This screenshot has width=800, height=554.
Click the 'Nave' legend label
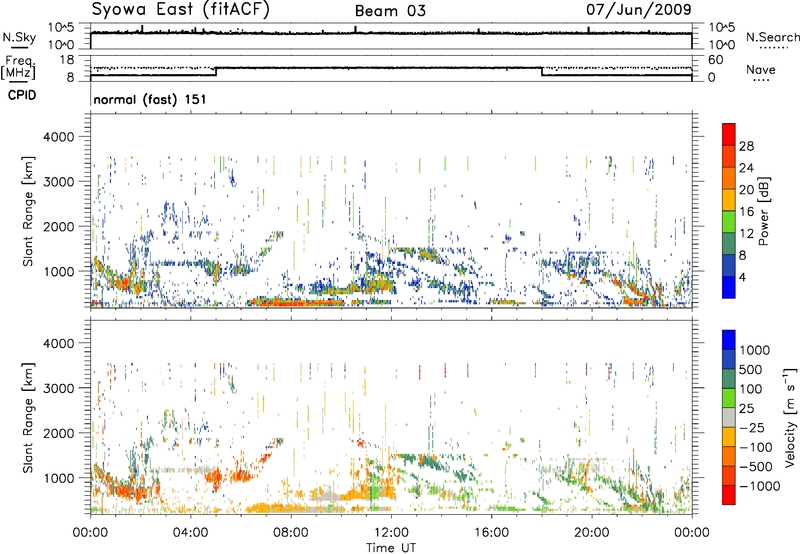point(761,70)
